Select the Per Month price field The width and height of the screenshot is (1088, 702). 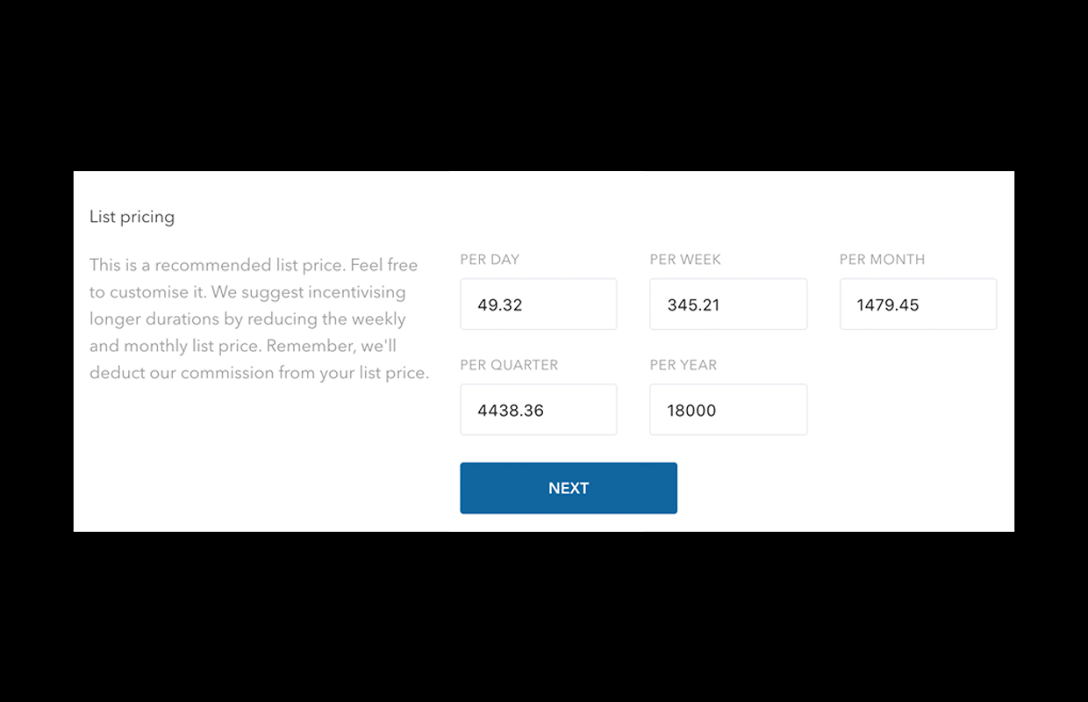[x=918, y=304]
